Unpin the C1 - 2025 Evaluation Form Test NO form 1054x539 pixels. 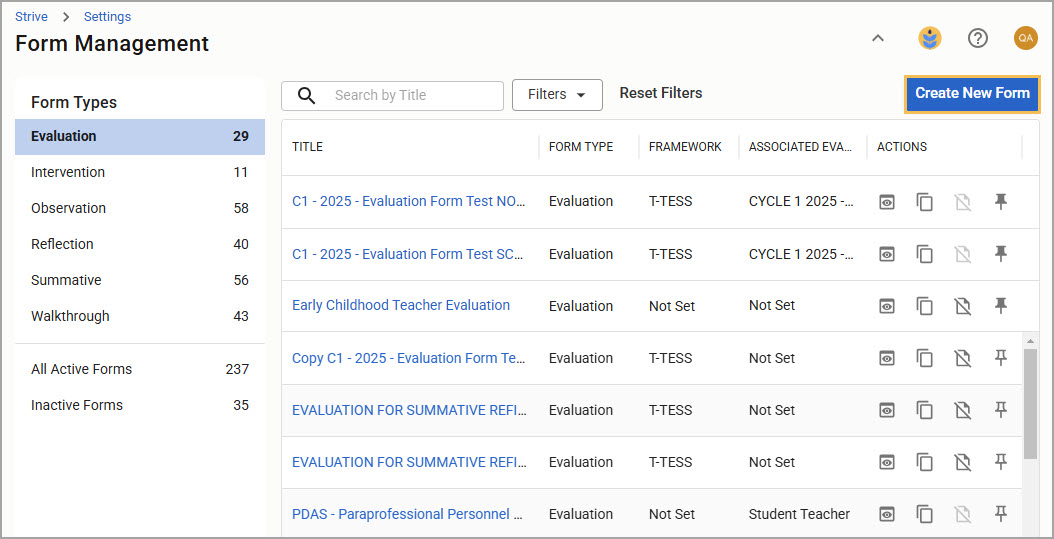[1001, 201]
